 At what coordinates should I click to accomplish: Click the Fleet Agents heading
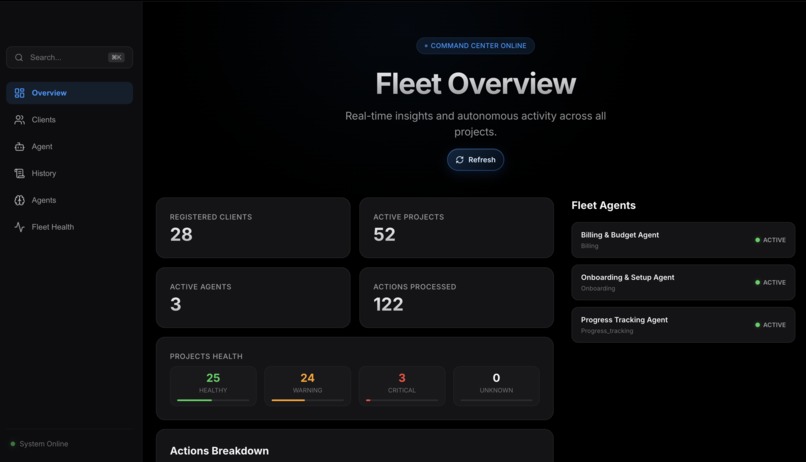[603, 206]
